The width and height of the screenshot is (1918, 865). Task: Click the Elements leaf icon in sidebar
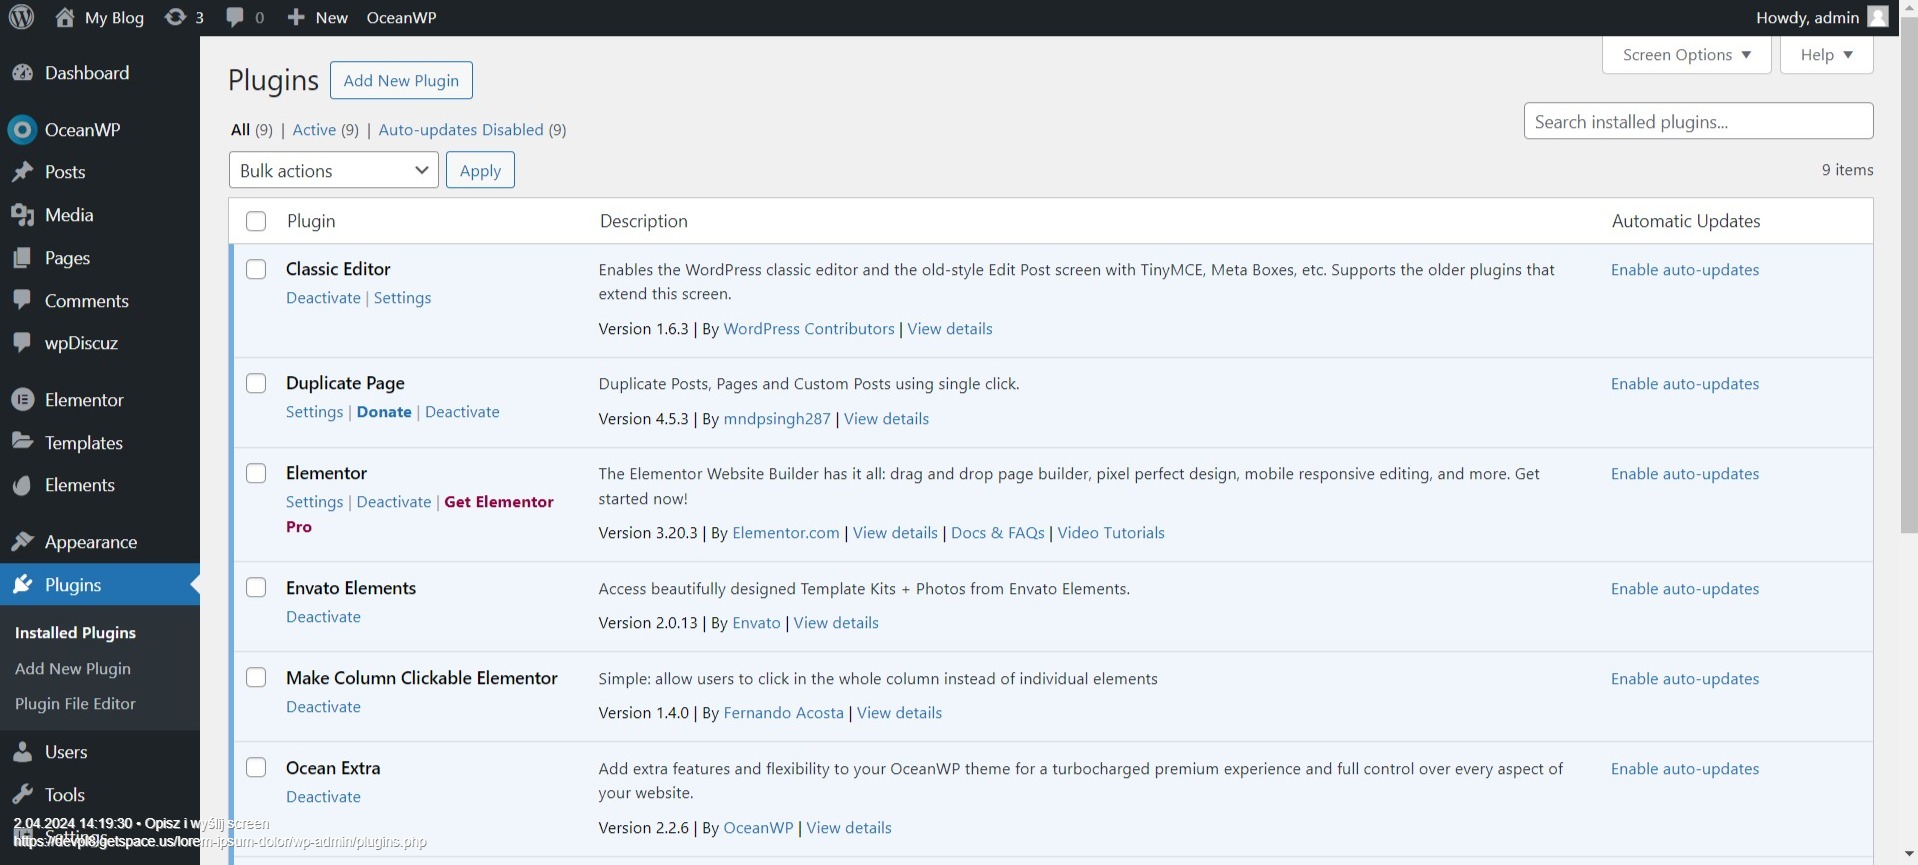click(22, 485)
